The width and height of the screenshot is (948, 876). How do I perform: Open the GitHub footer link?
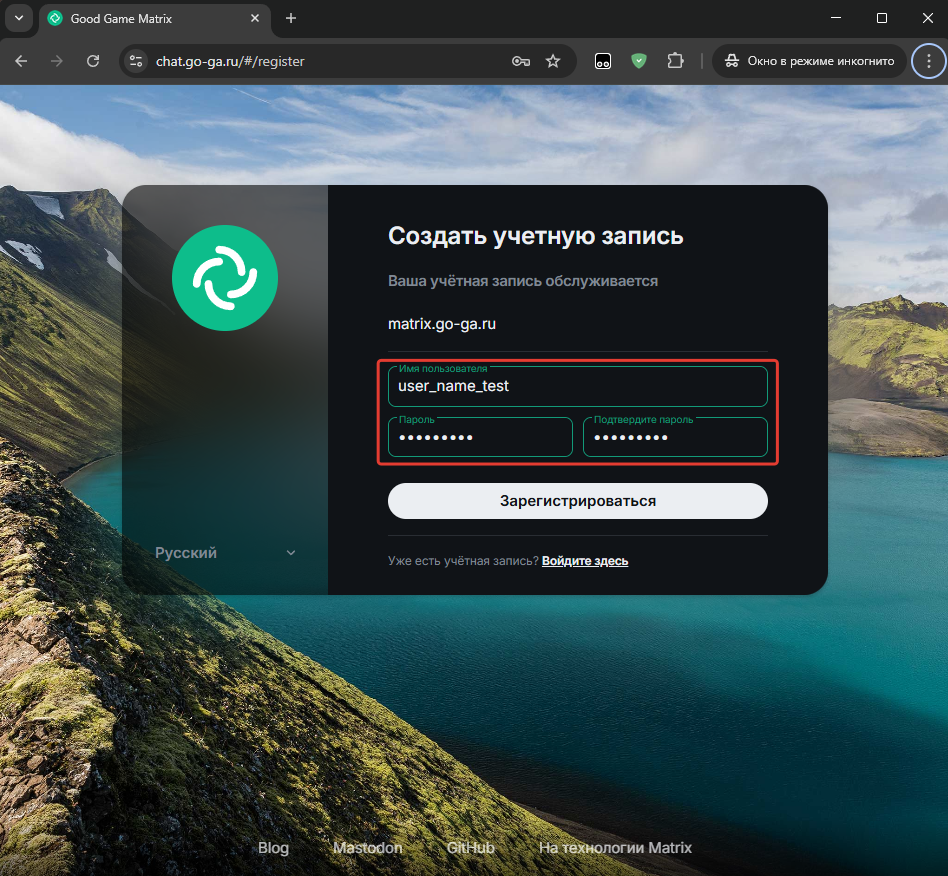470,848
